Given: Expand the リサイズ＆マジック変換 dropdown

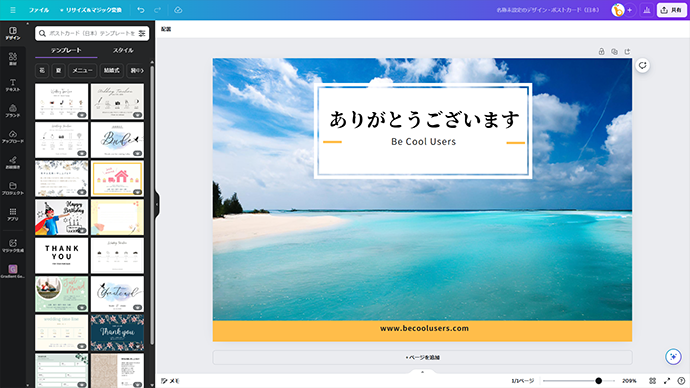Looking at the screenshot, I should [x=91, y=10].
